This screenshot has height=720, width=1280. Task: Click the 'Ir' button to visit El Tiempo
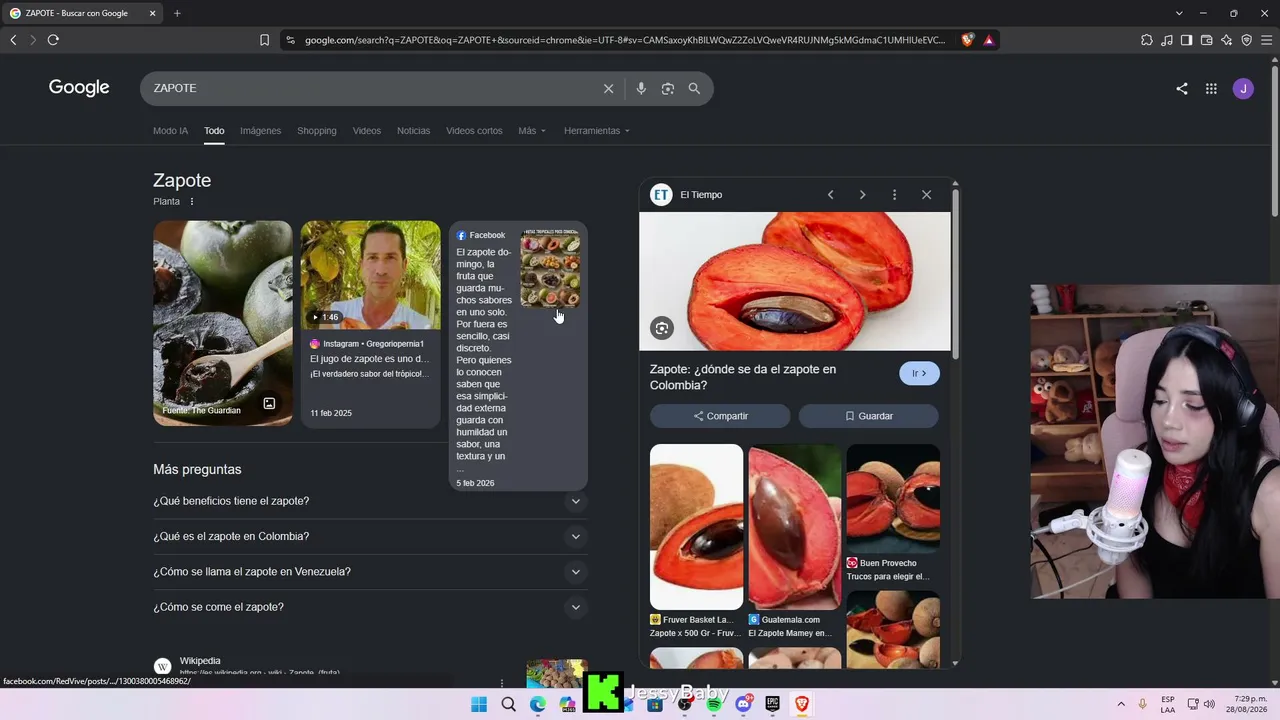coord(919,373)
